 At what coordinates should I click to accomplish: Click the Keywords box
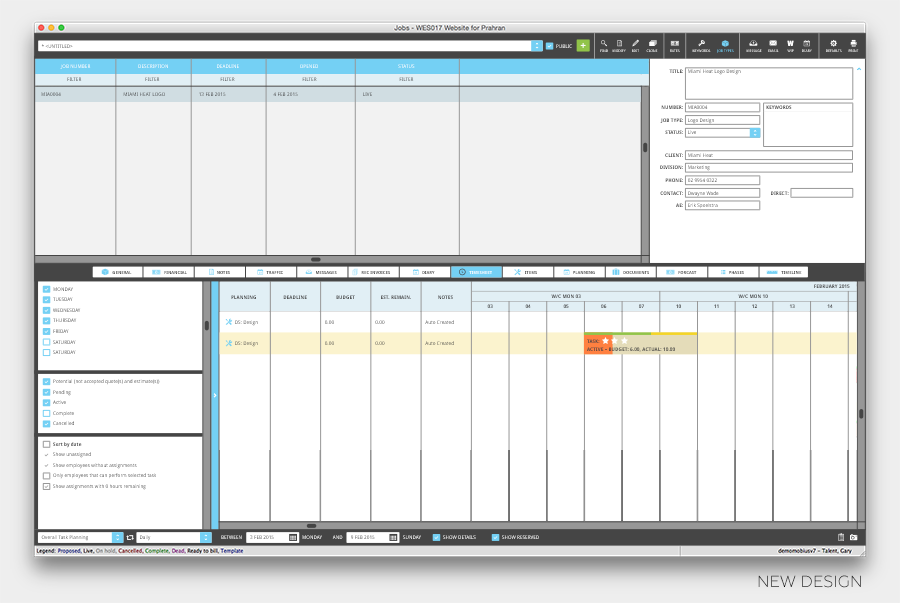[x=808, y=125]
